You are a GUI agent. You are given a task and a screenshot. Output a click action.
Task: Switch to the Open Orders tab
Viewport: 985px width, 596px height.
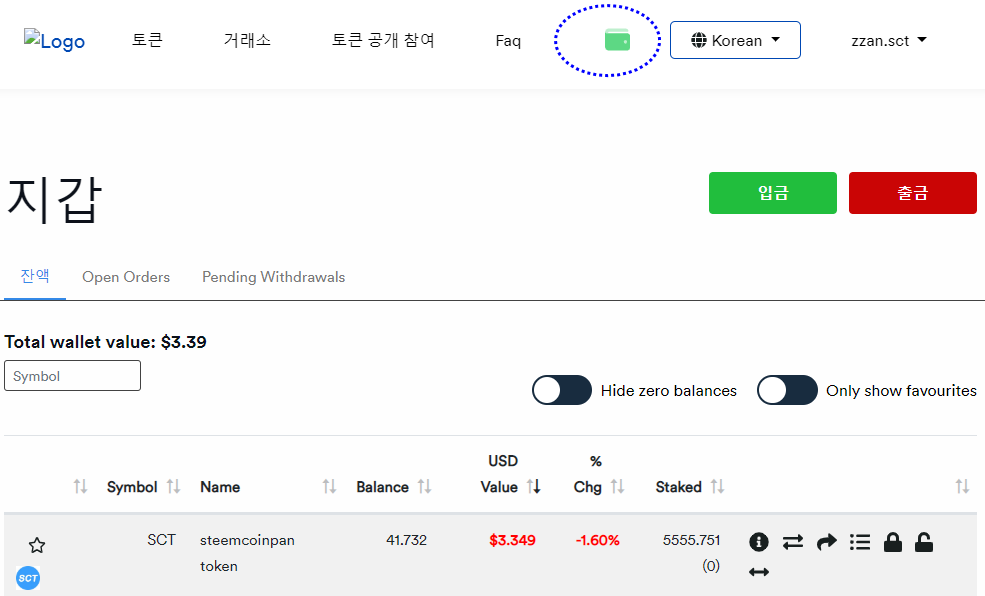click(x=126, y=277)
